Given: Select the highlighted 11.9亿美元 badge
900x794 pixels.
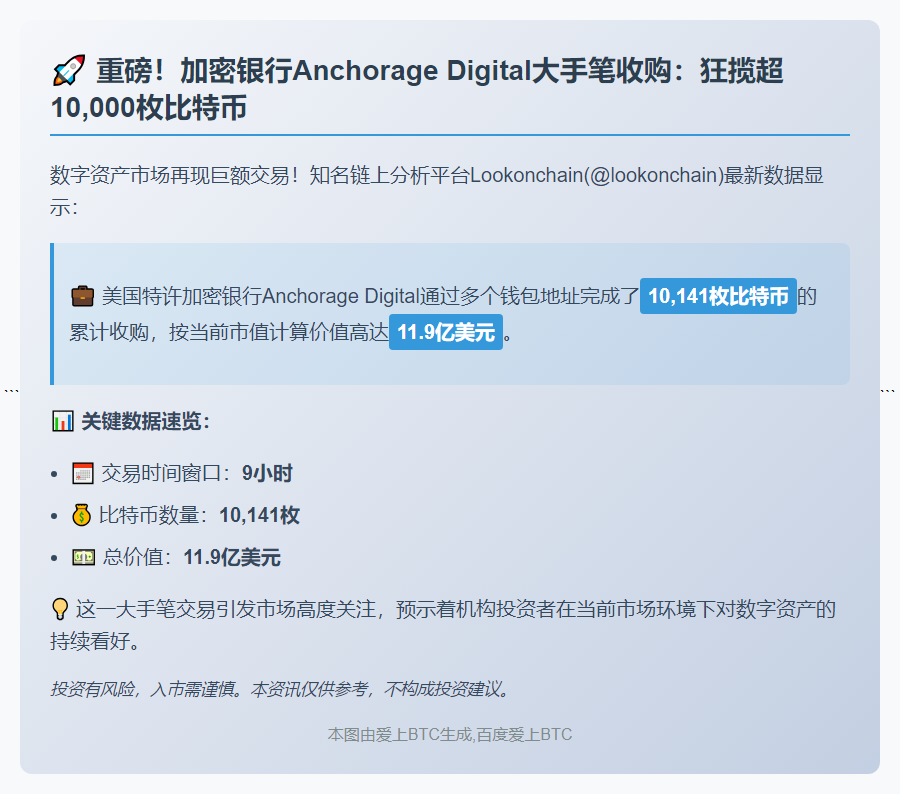Looking at the screenshot, I should click(x=446, y=333).
